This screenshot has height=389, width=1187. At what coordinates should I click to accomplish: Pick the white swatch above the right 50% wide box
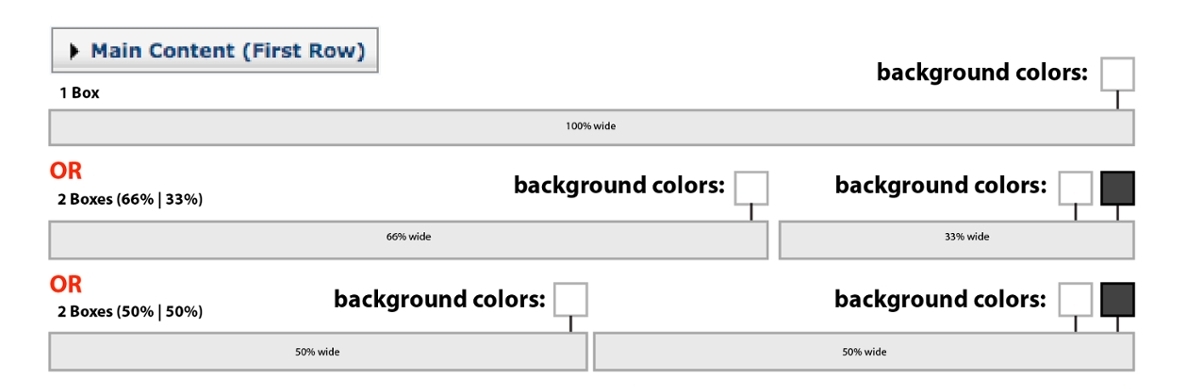click(x=1075, y=299)
